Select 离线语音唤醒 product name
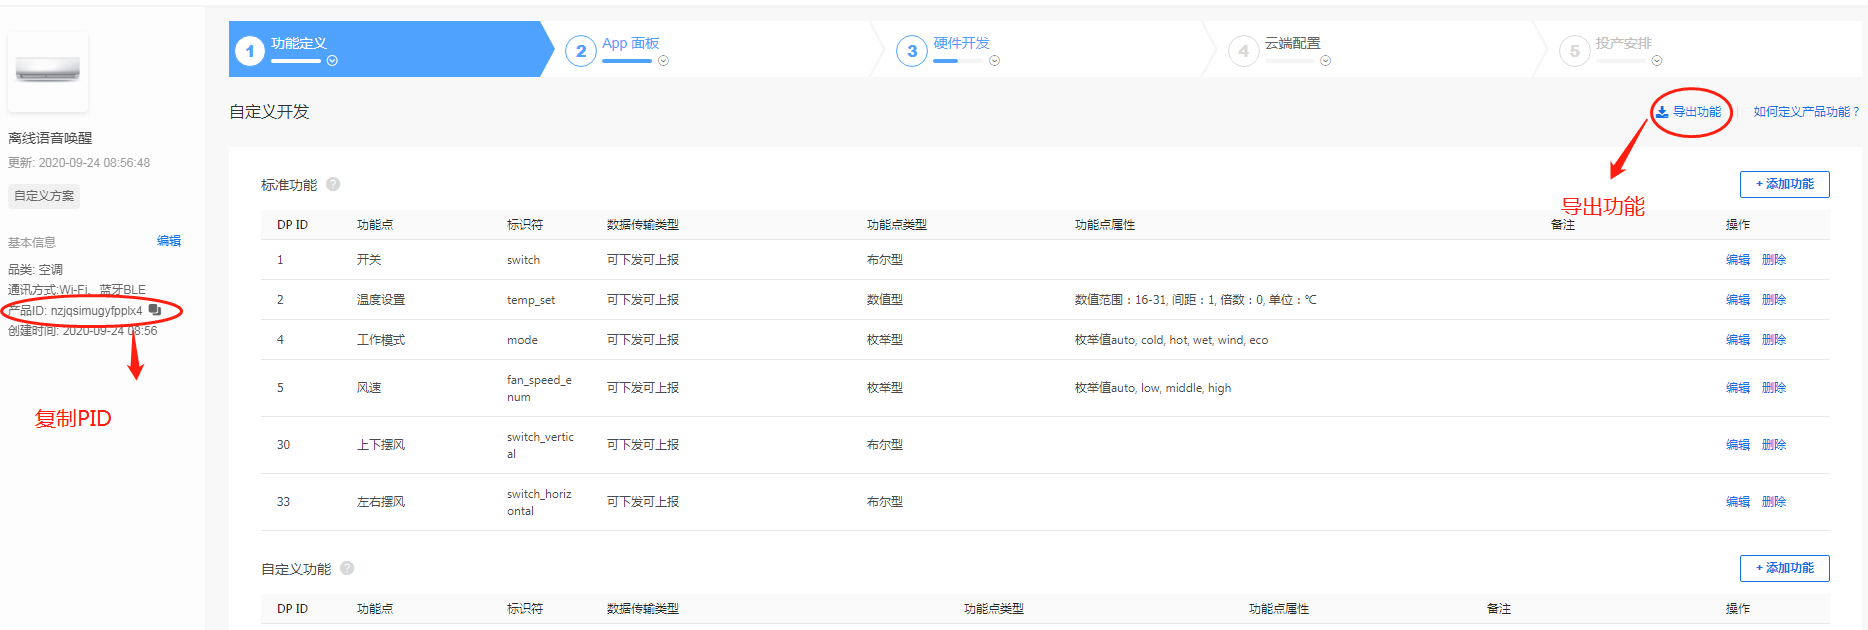This screenshot has width=1868, height=630. 50,138
